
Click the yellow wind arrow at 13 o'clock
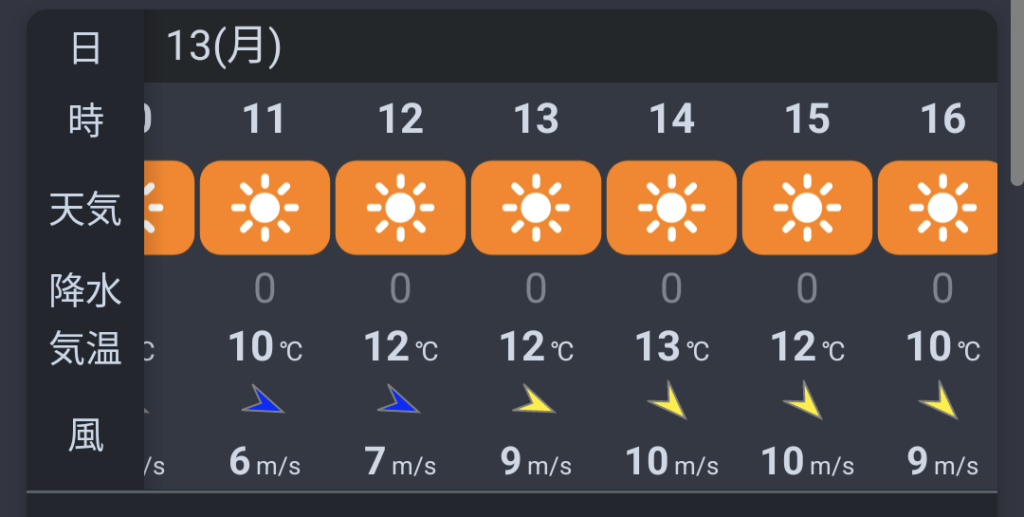(x=534, y=402)
